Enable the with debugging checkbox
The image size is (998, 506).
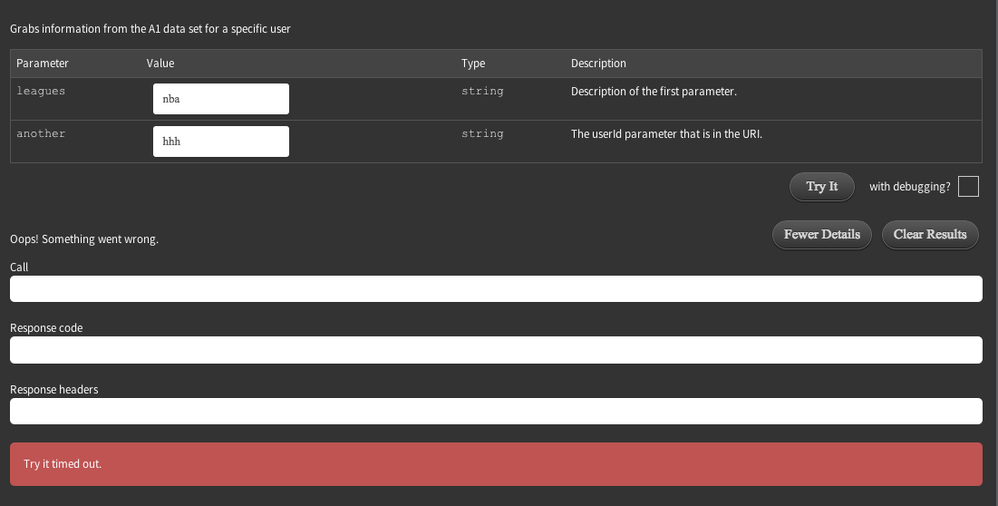pyautogui.click(x=967, y=187)
